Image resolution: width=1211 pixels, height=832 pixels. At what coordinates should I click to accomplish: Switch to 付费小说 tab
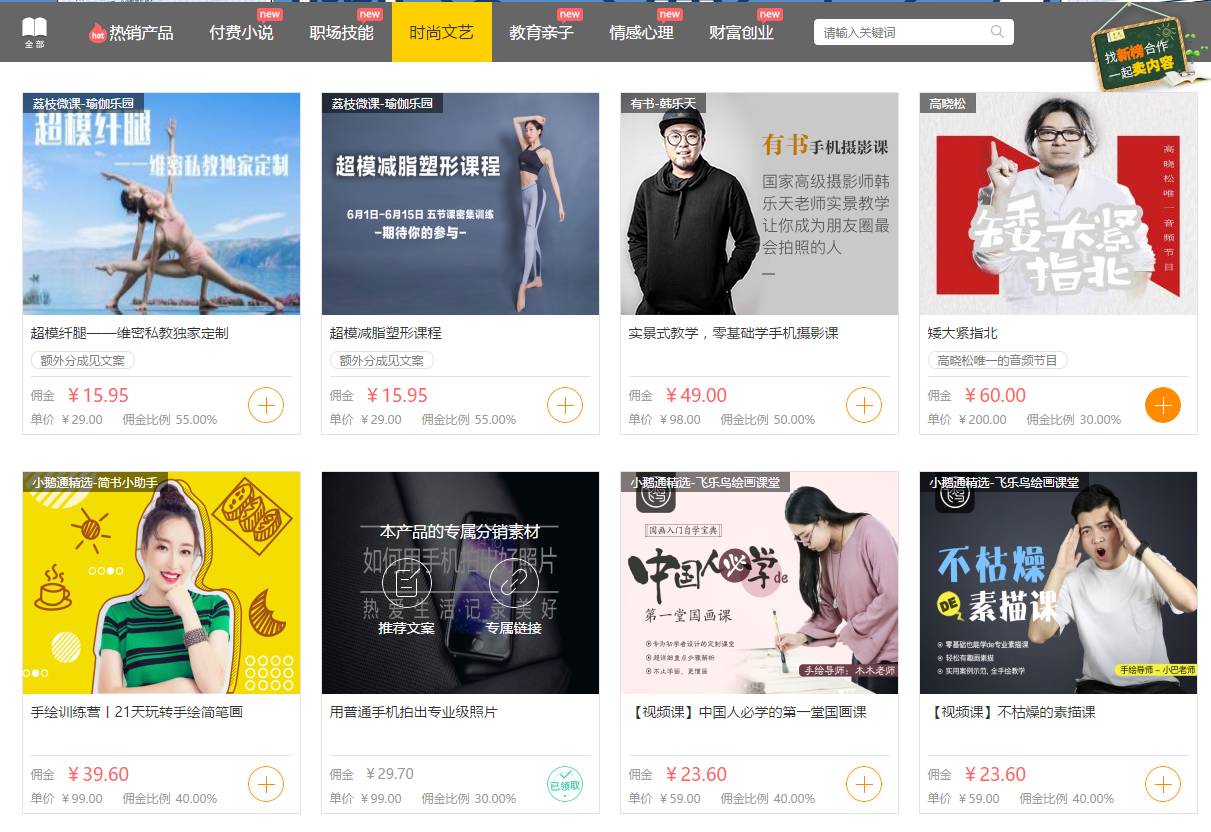tap(241, 32)
